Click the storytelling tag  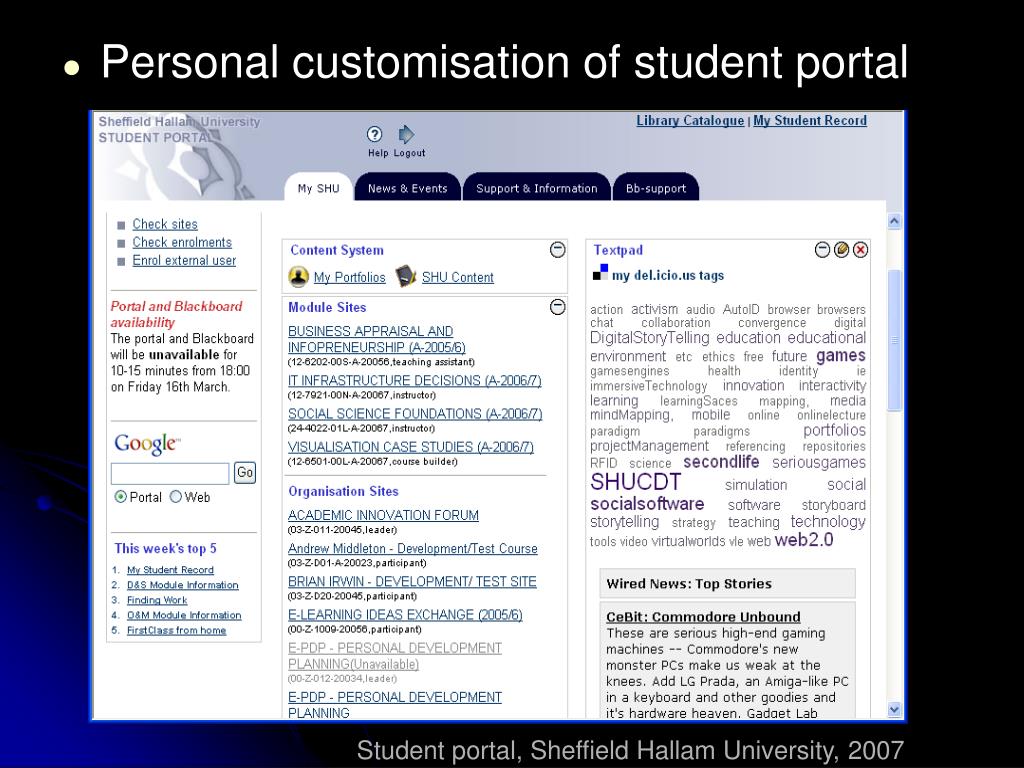pyautogui.click(x=624, y=522)
